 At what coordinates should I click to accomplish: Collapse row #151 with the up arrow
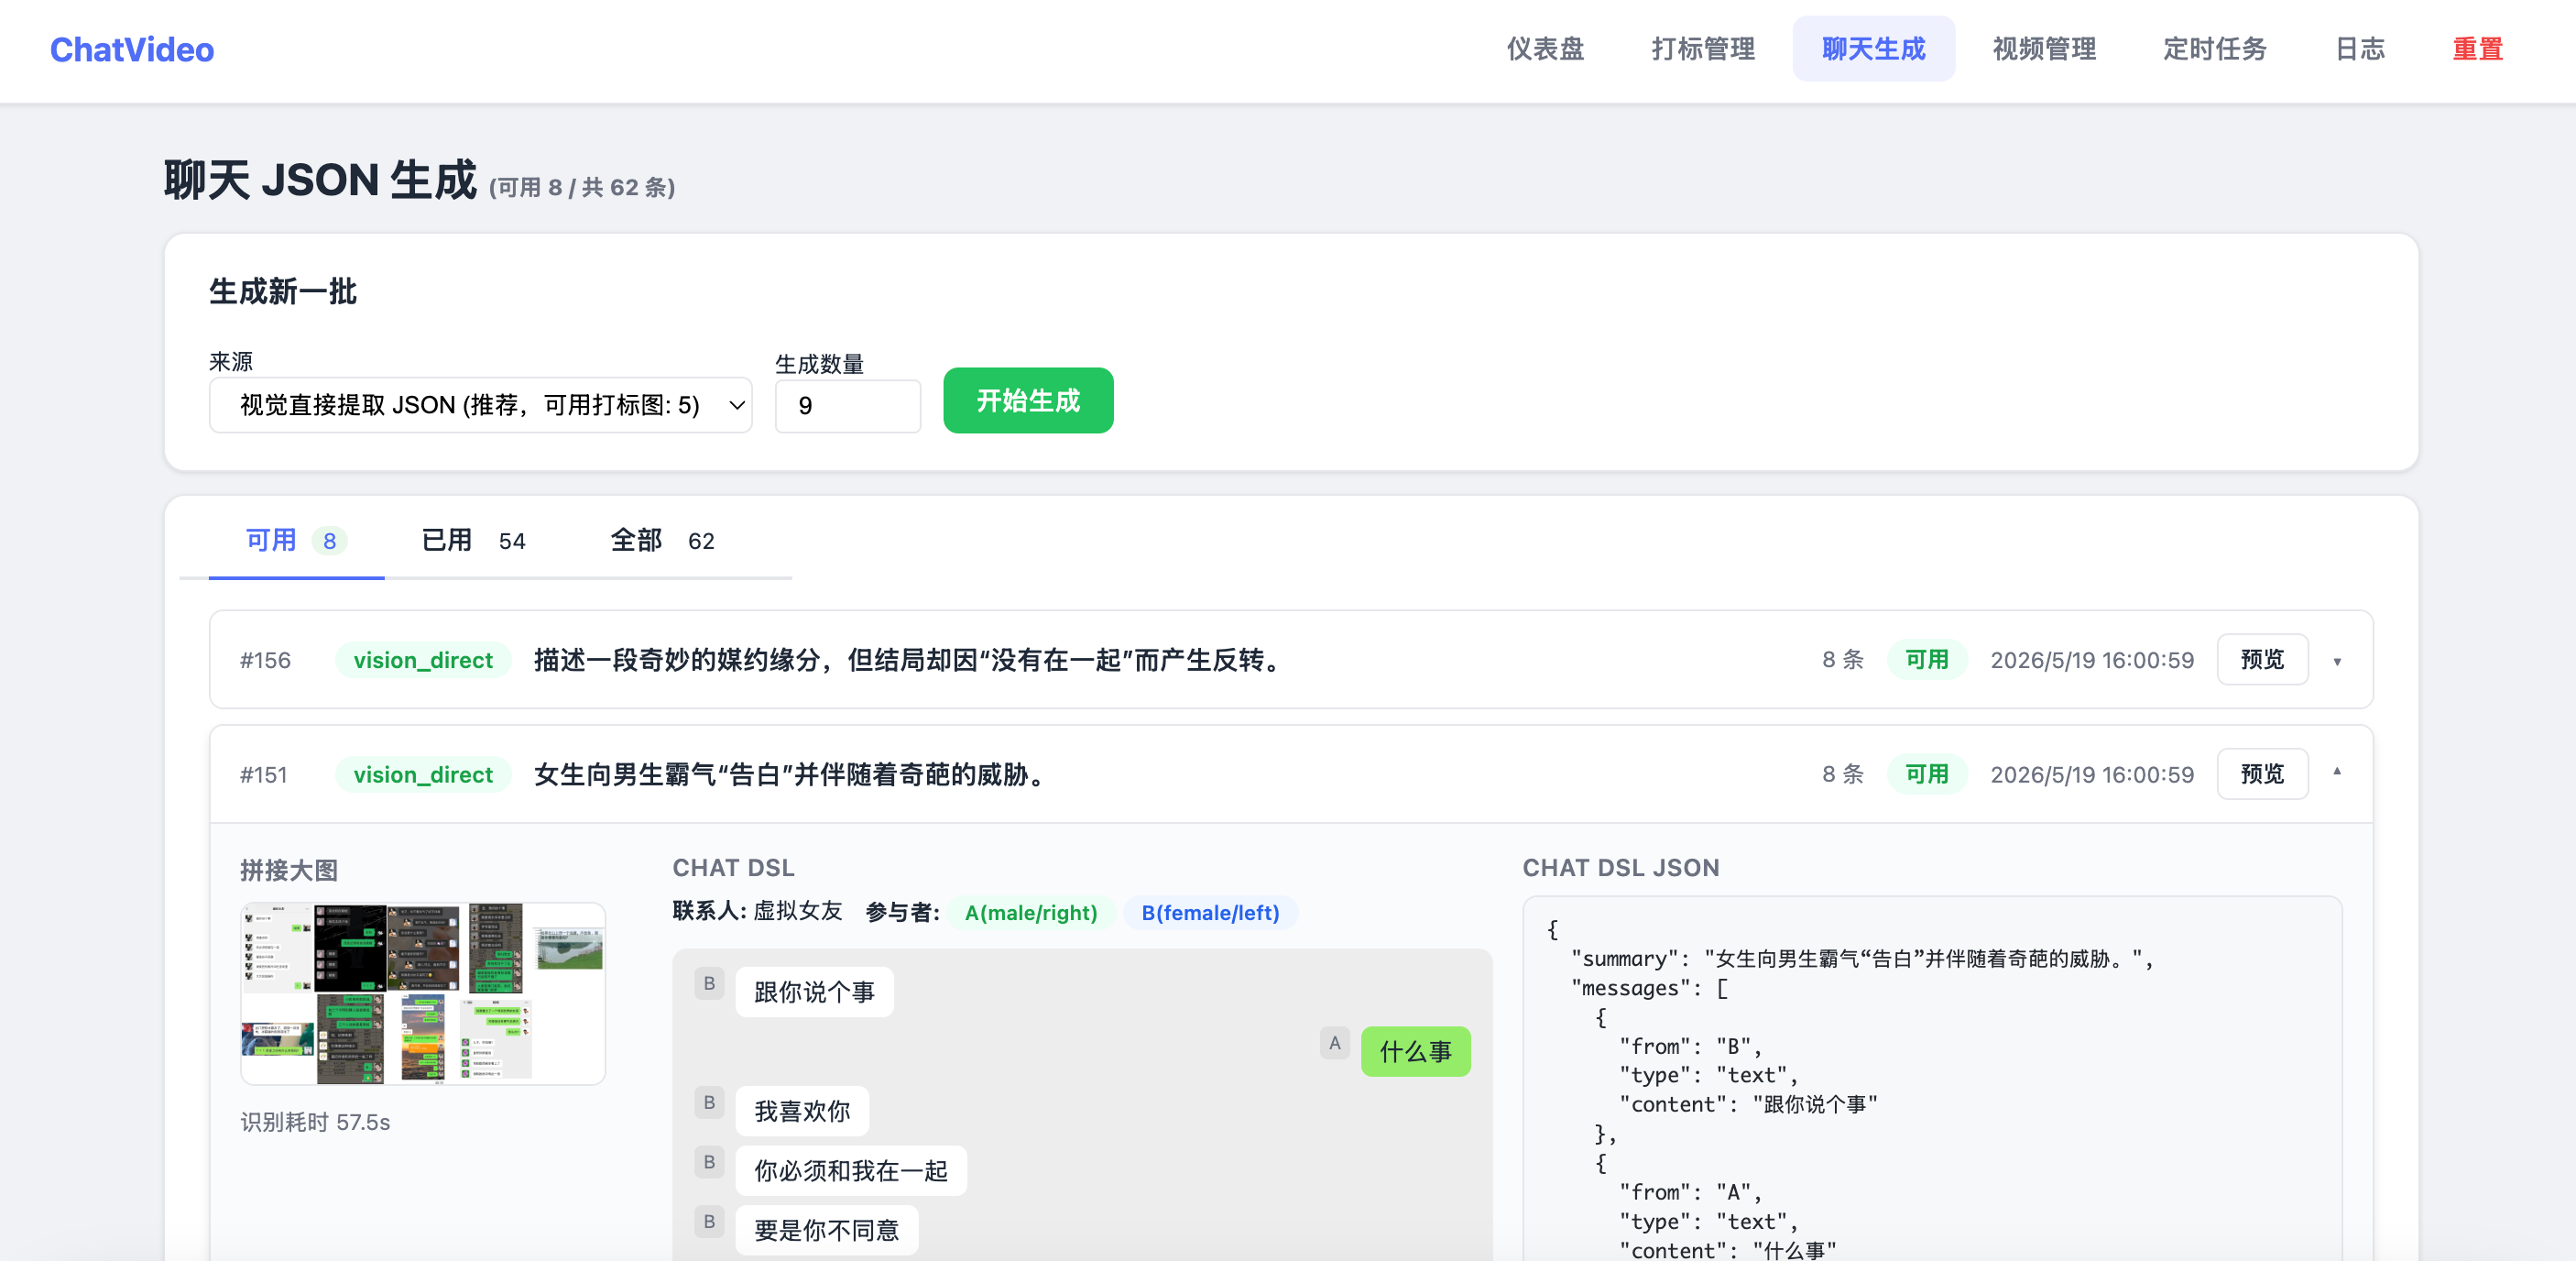pyautogui.click(x=2337, y=771)
